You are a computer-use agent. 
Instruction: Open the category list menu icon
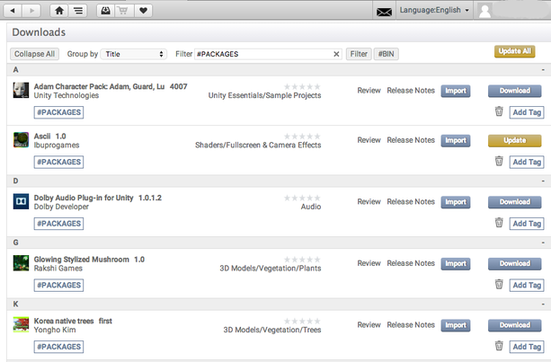[78, 11]
